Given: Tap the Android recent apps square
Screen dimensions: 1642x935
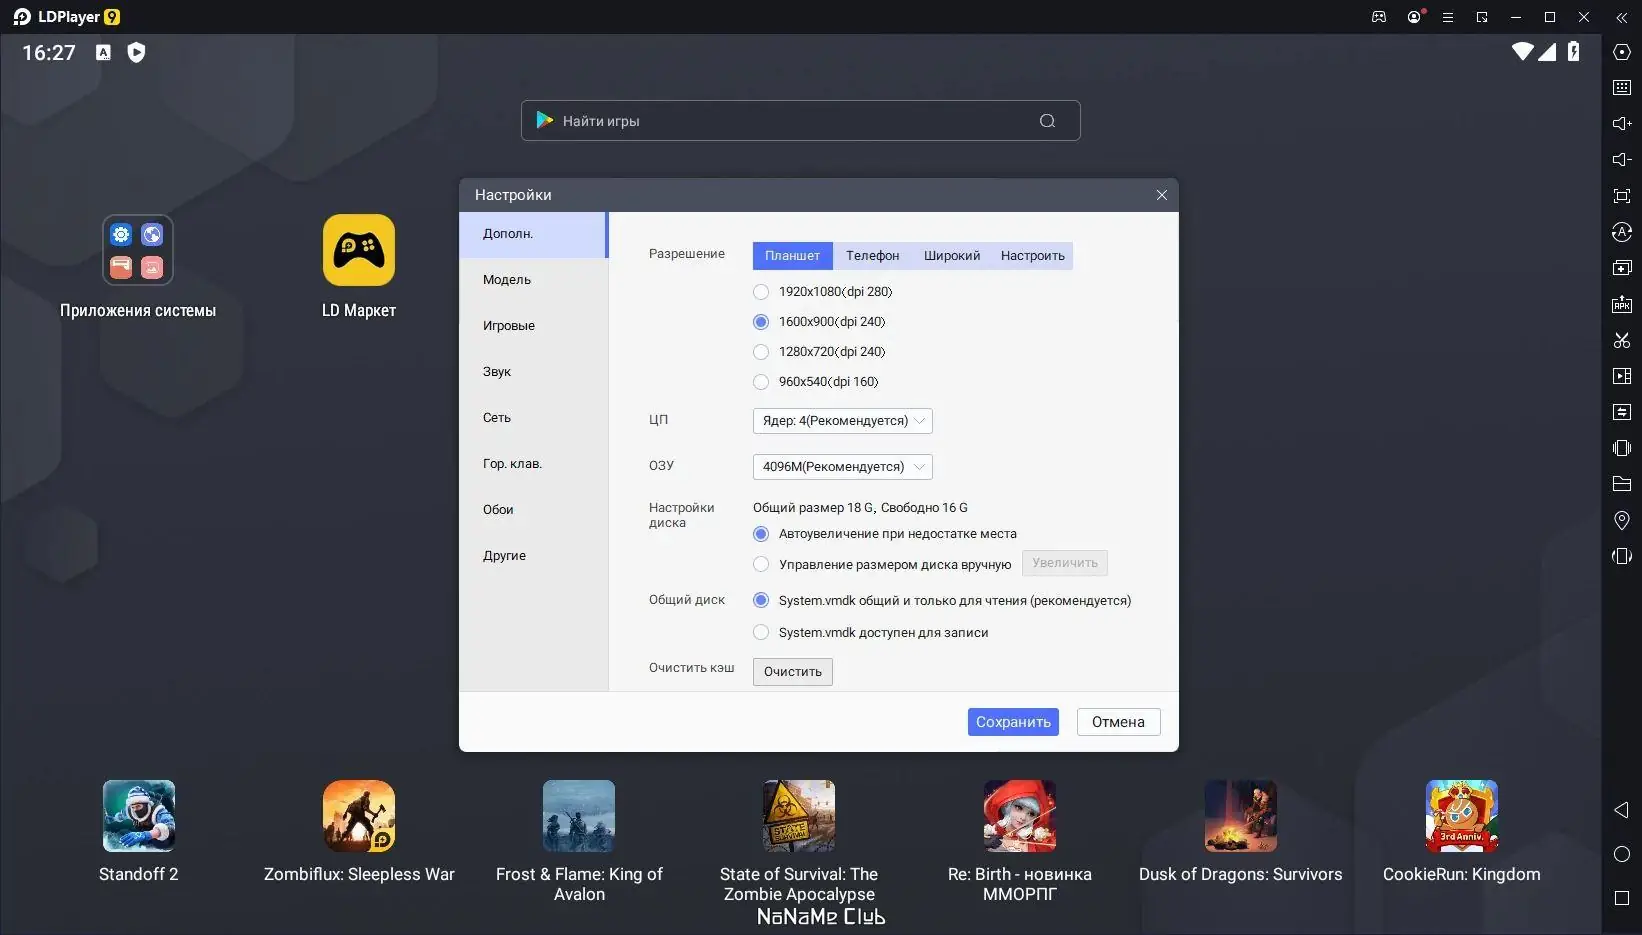Looking at the screenshot, I should pos(1622,898).
